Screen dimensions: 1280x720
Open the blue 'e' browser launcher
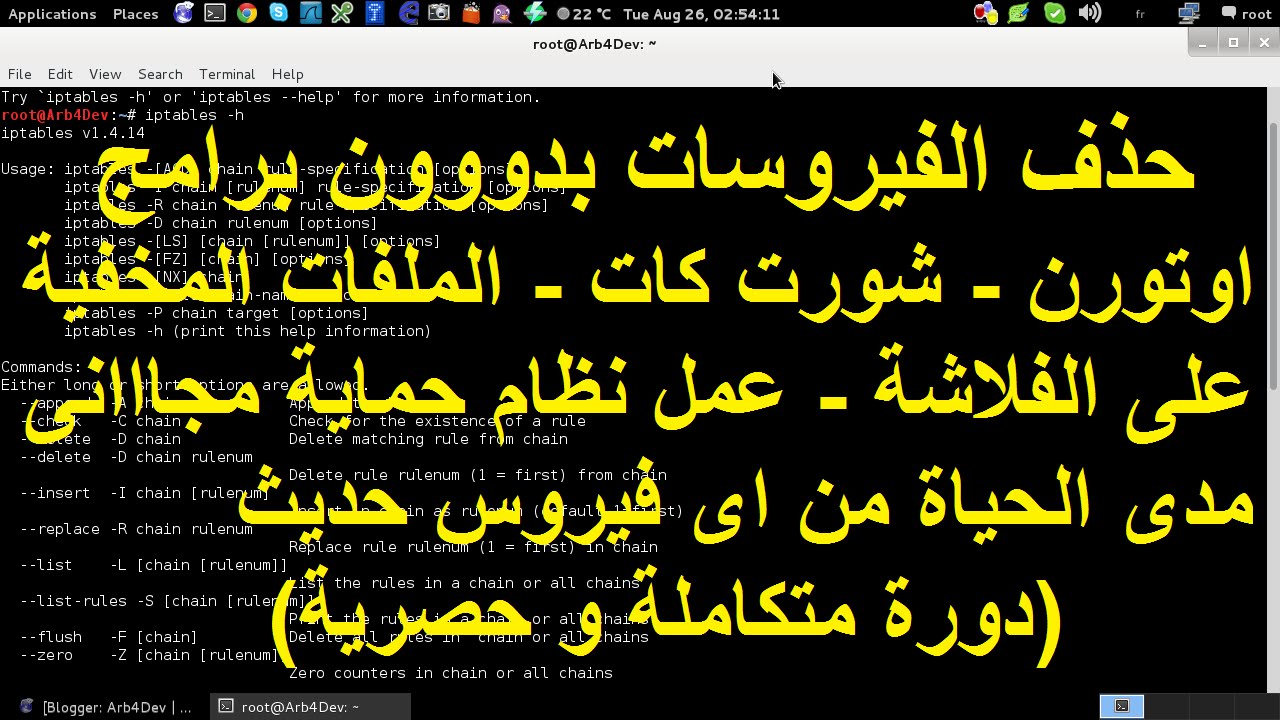(407, 13)
